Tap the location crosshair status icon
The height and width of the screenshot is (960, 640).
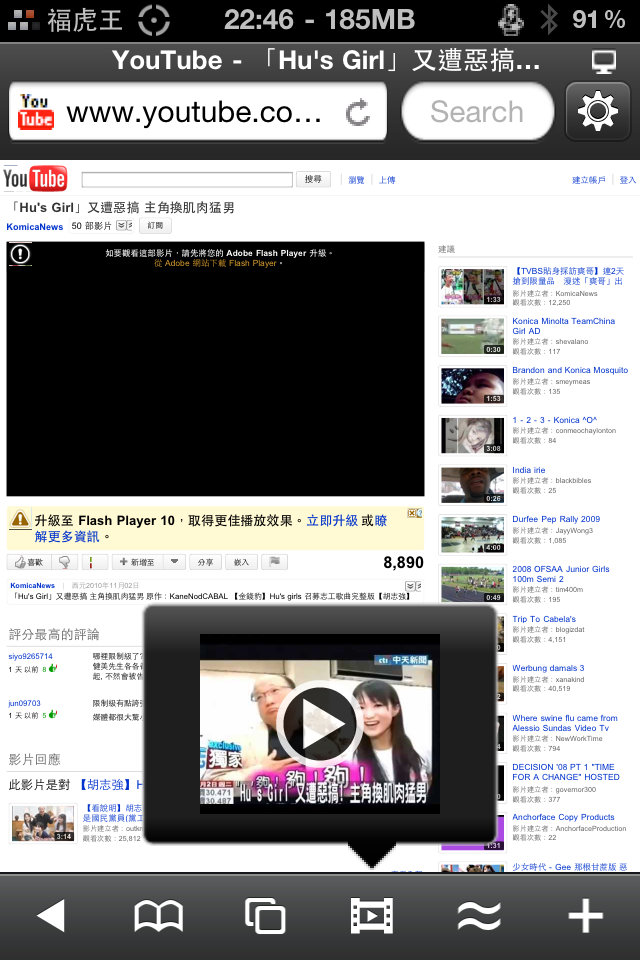click(x=154, y=20)
